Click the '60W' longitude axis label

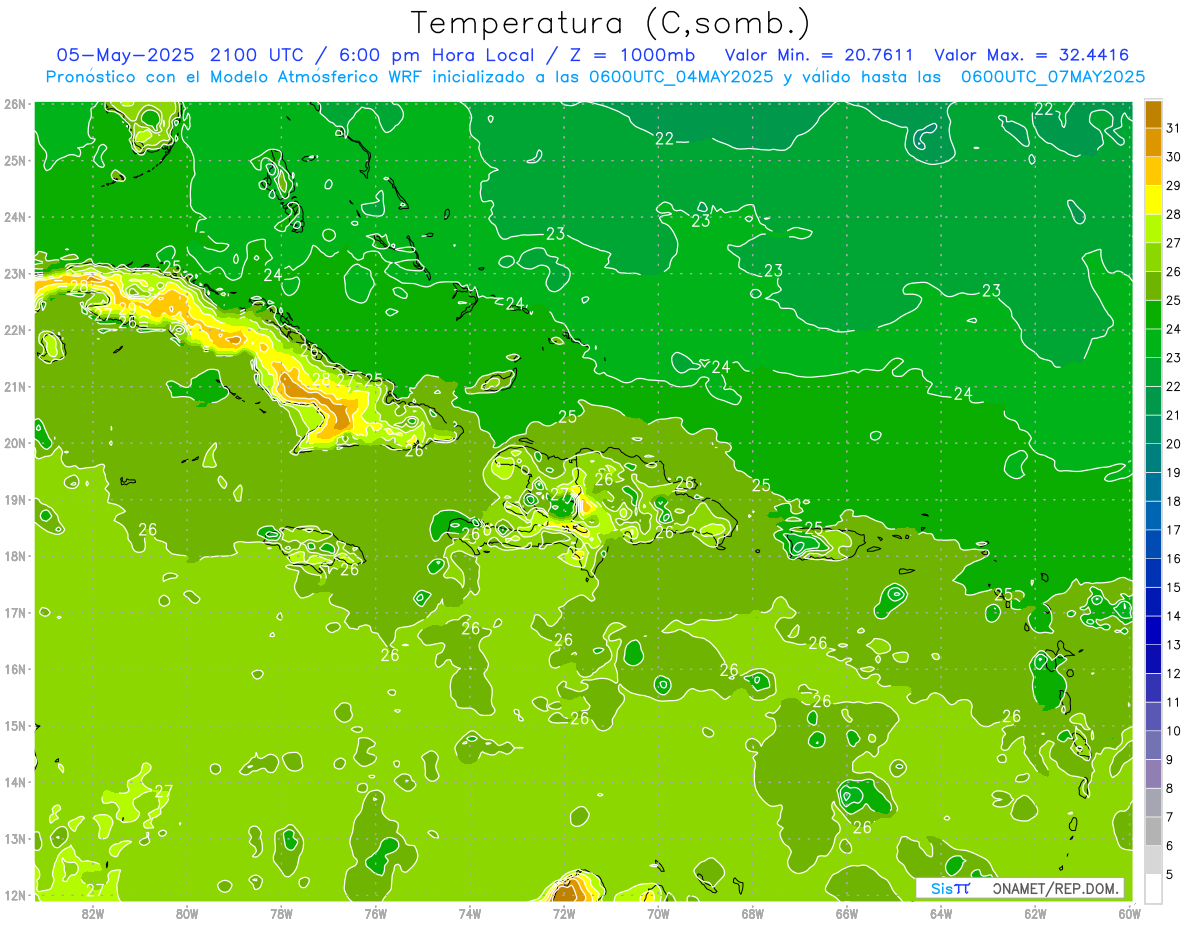point(1130,913)
